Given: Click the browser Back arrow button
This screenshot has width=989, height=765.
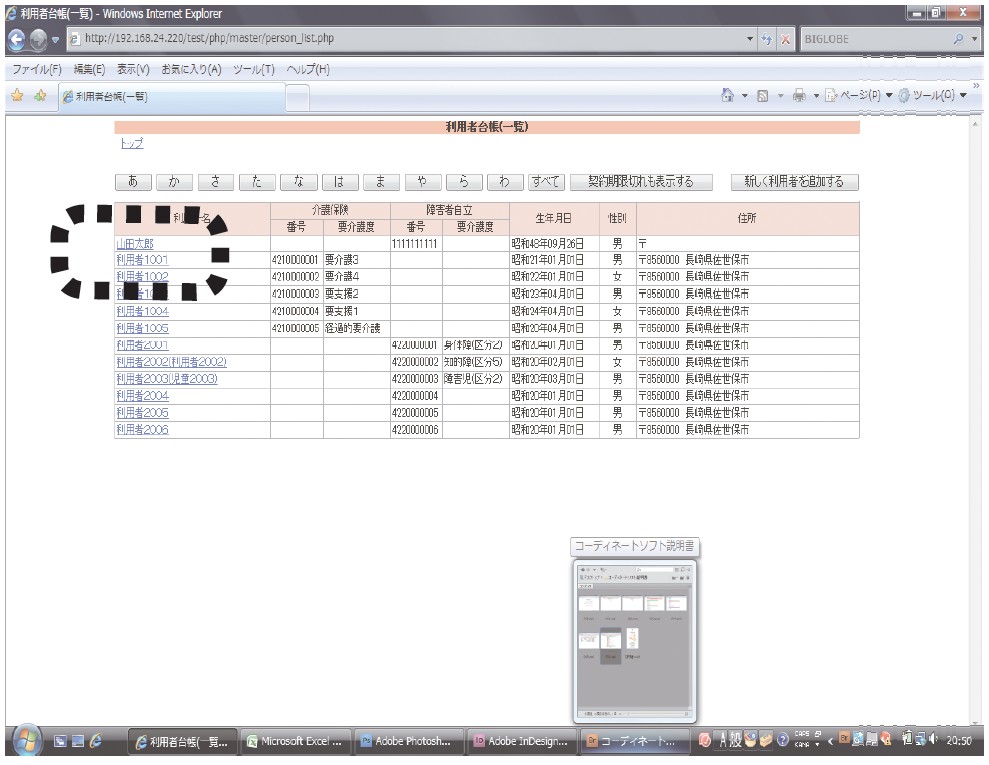Looking at the screenshot, I should pyautogui.click(x=16, y=40).
